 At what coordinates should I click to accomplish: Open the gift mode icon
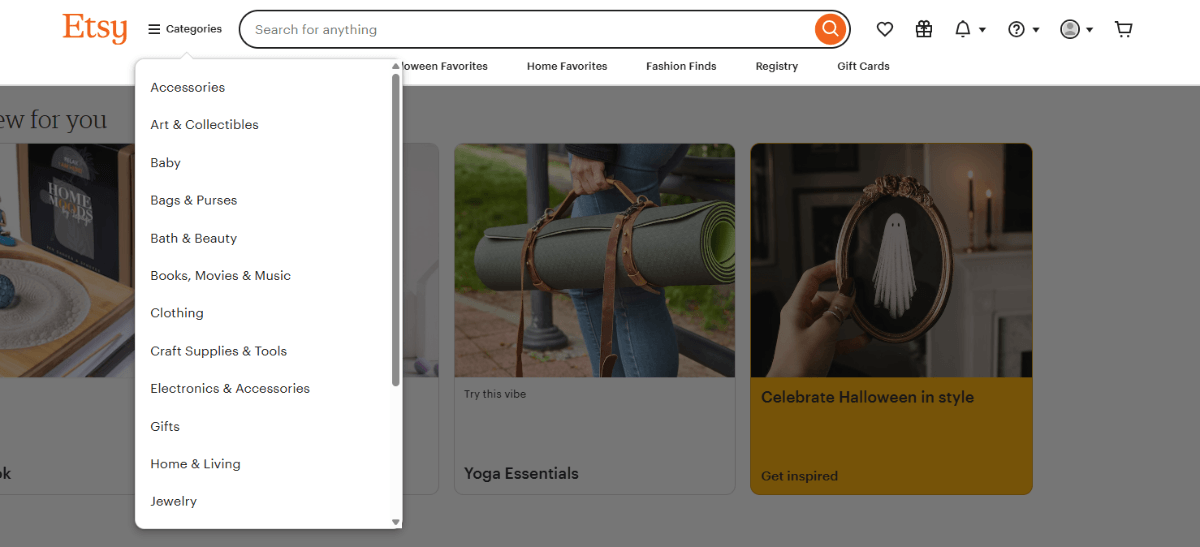[924, 29]
